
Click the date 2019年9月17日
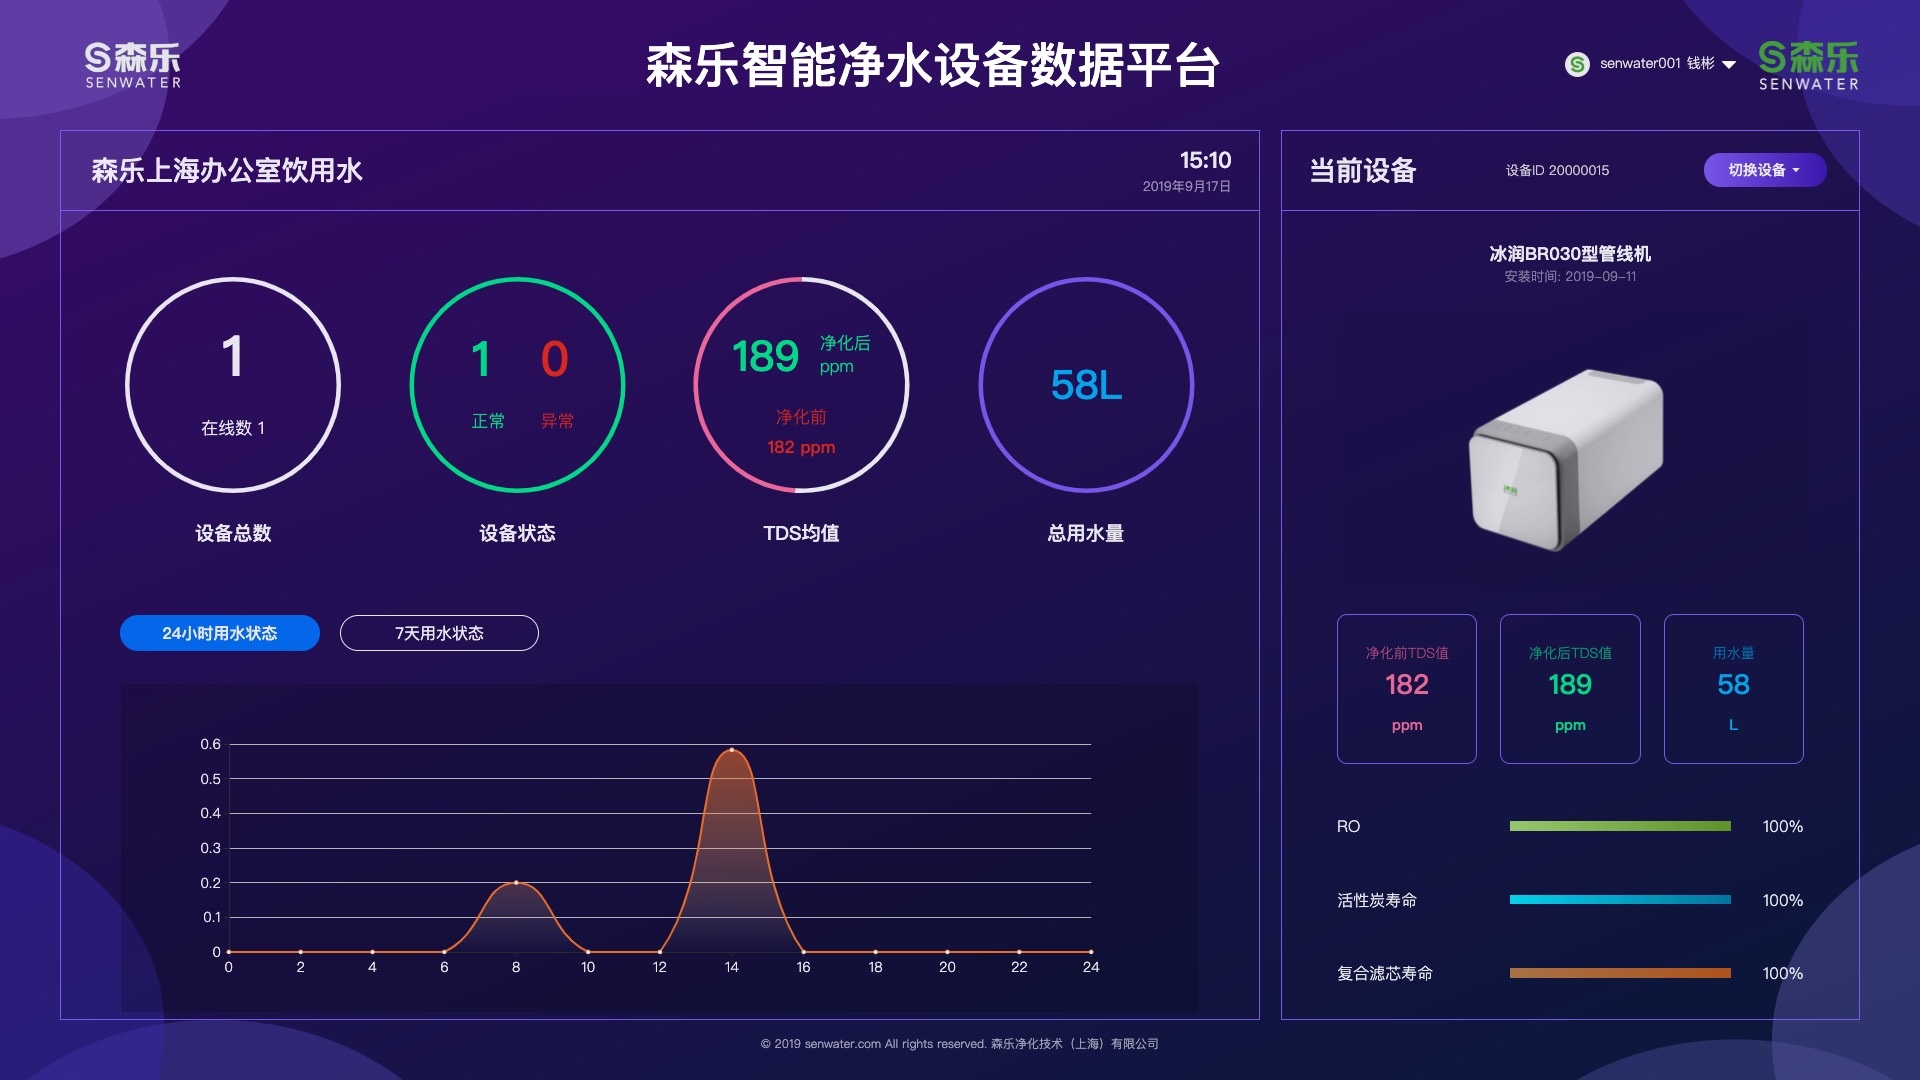[x=1187, y=187]
